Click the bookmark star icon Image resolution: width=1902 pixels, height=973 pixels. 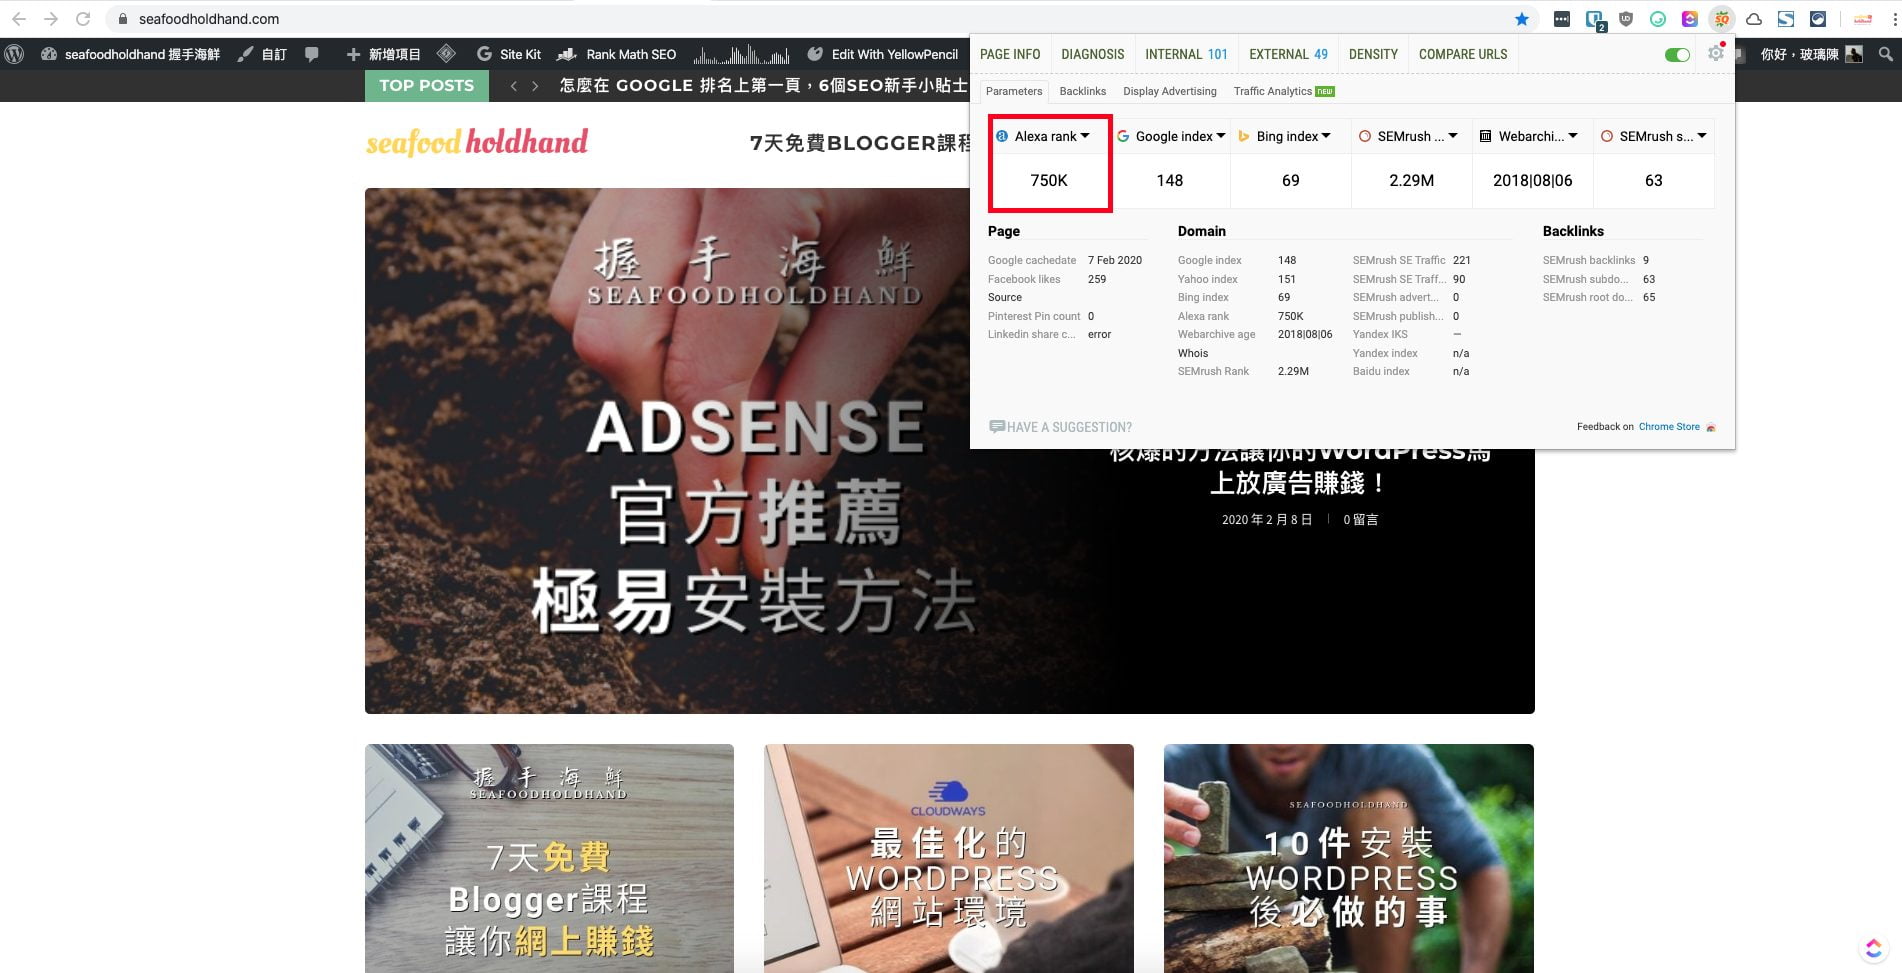[1521, 19]
